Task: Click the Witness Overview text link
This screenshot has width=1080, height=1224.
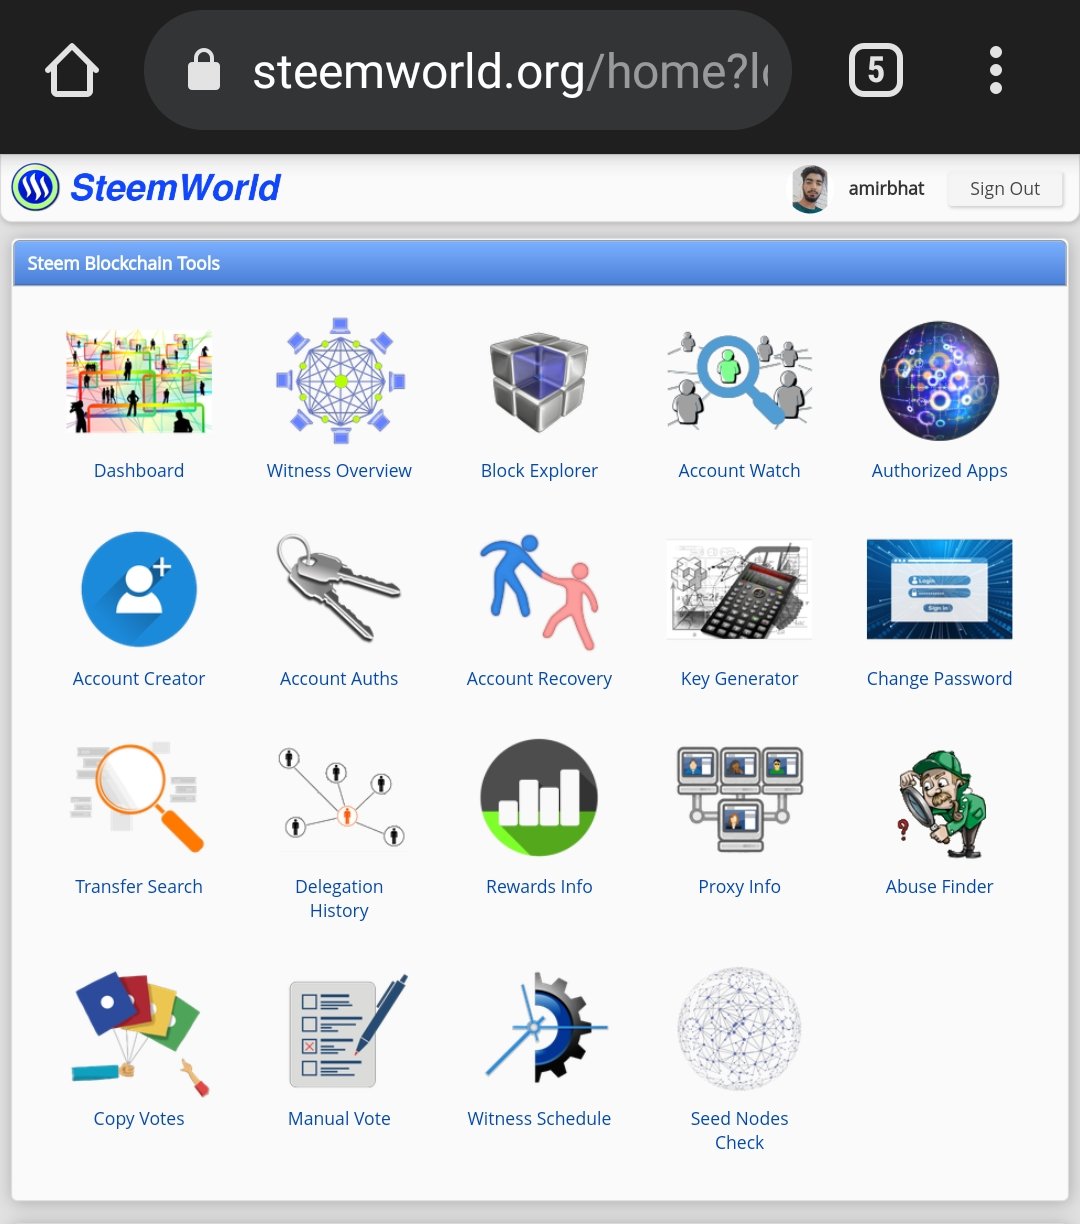Action: [339, 470]
